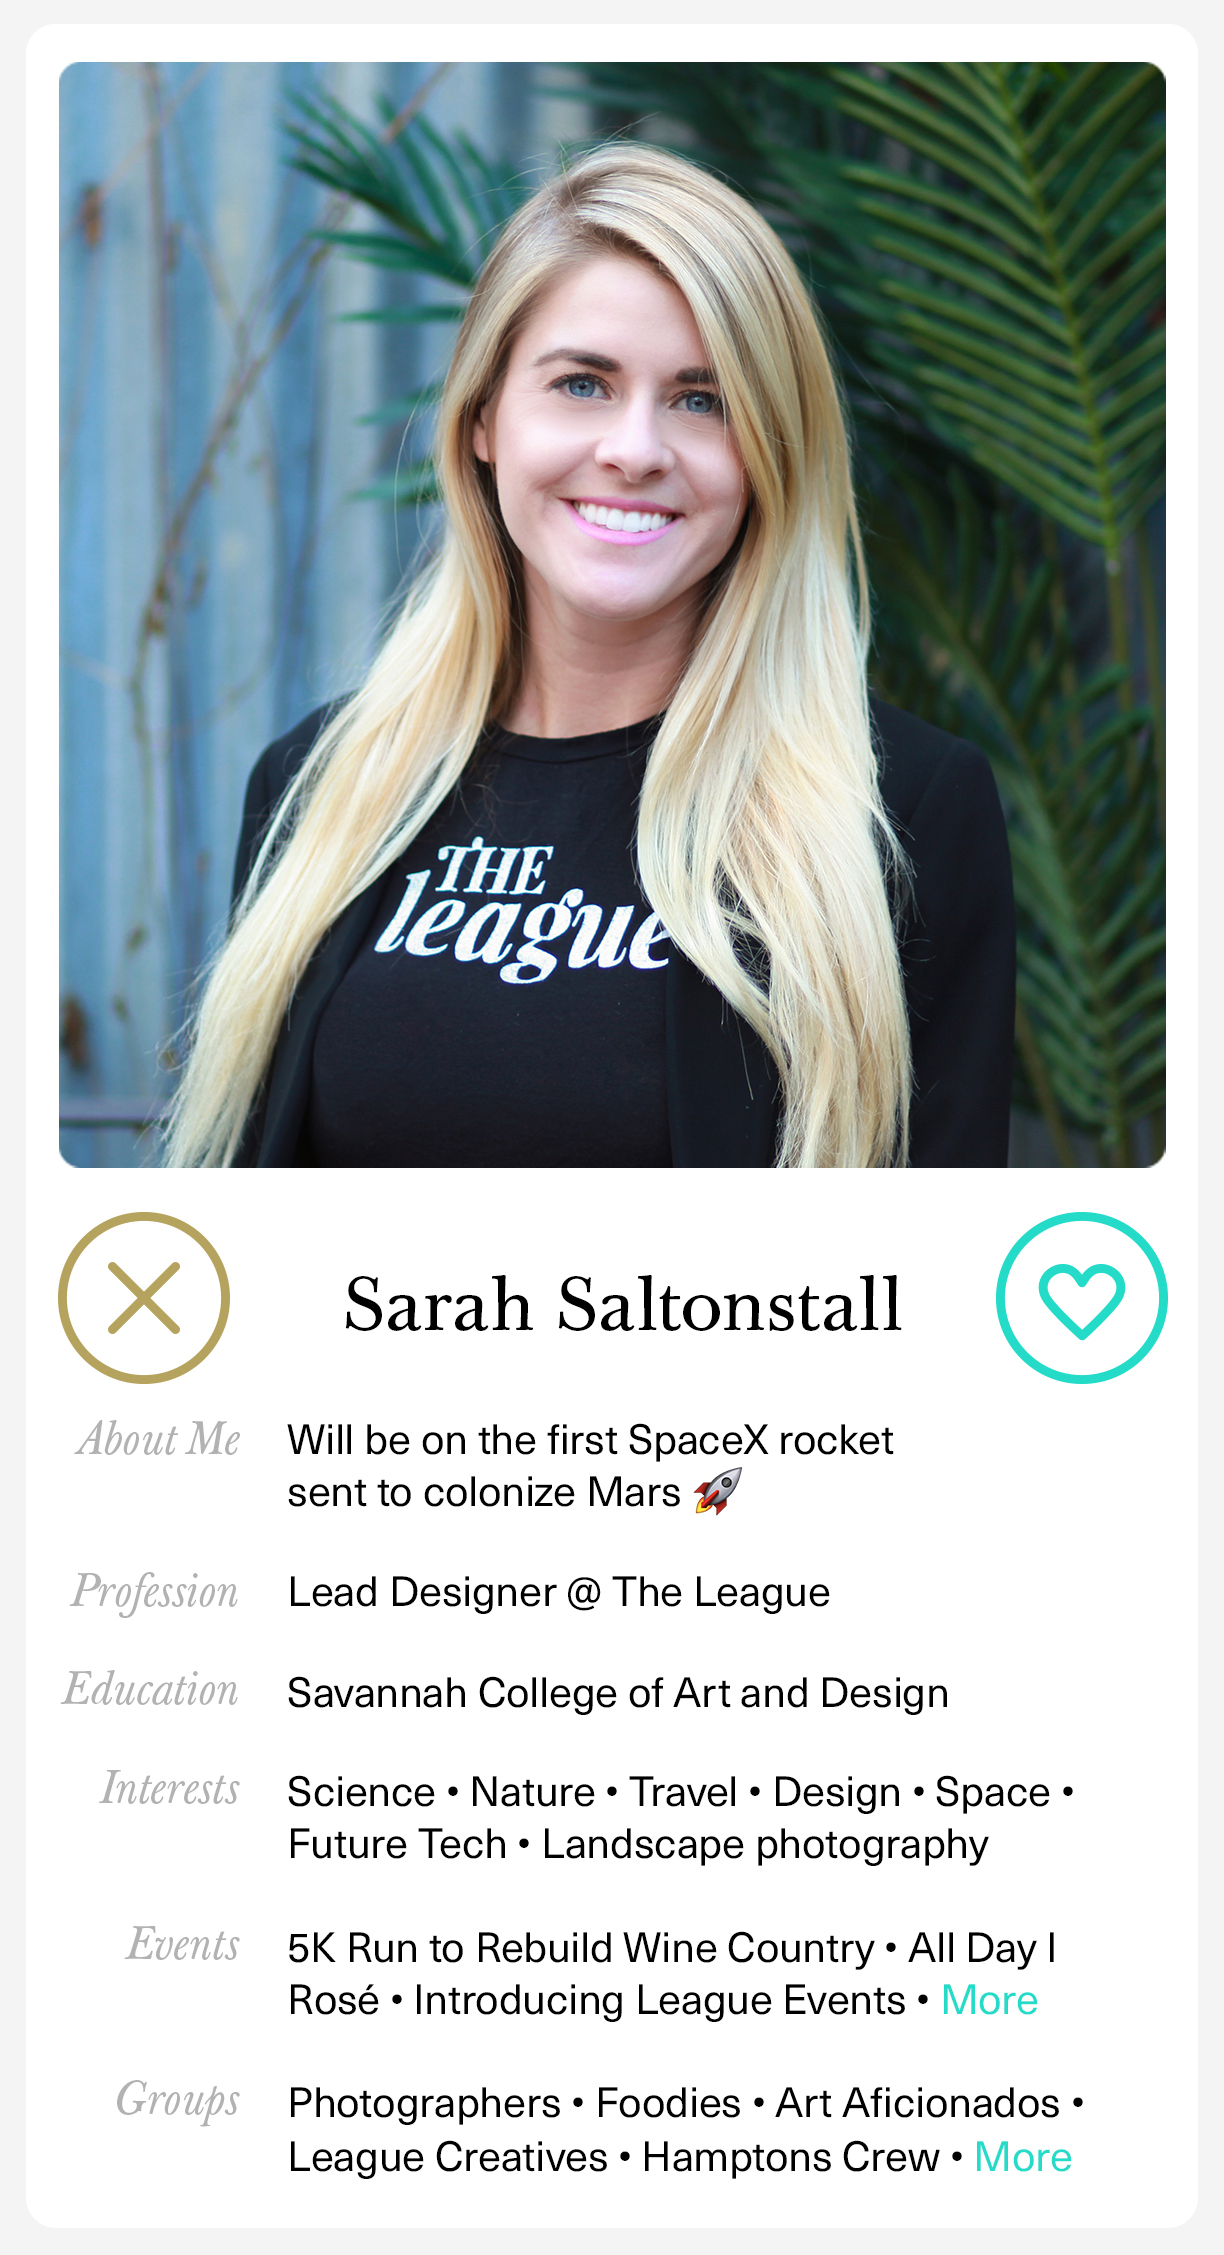
Task: Click the Groups section label
Action: coord(178,2101)
